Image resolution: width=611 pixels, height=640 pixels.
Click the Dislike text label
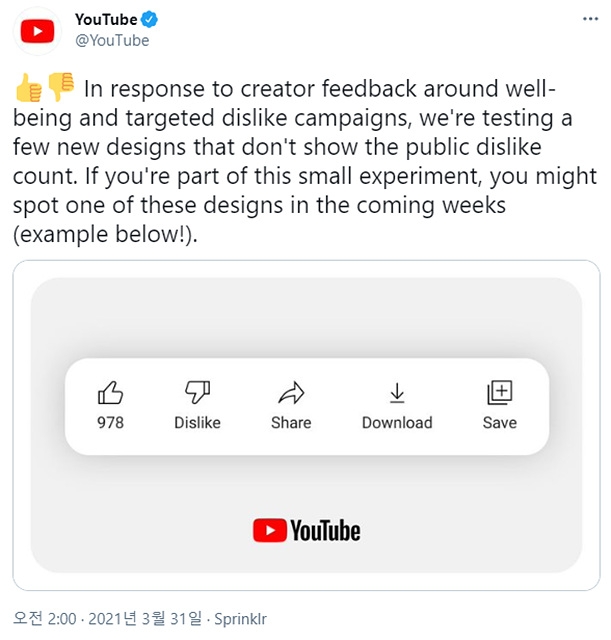pyautogui.click(x=197, y=422)
